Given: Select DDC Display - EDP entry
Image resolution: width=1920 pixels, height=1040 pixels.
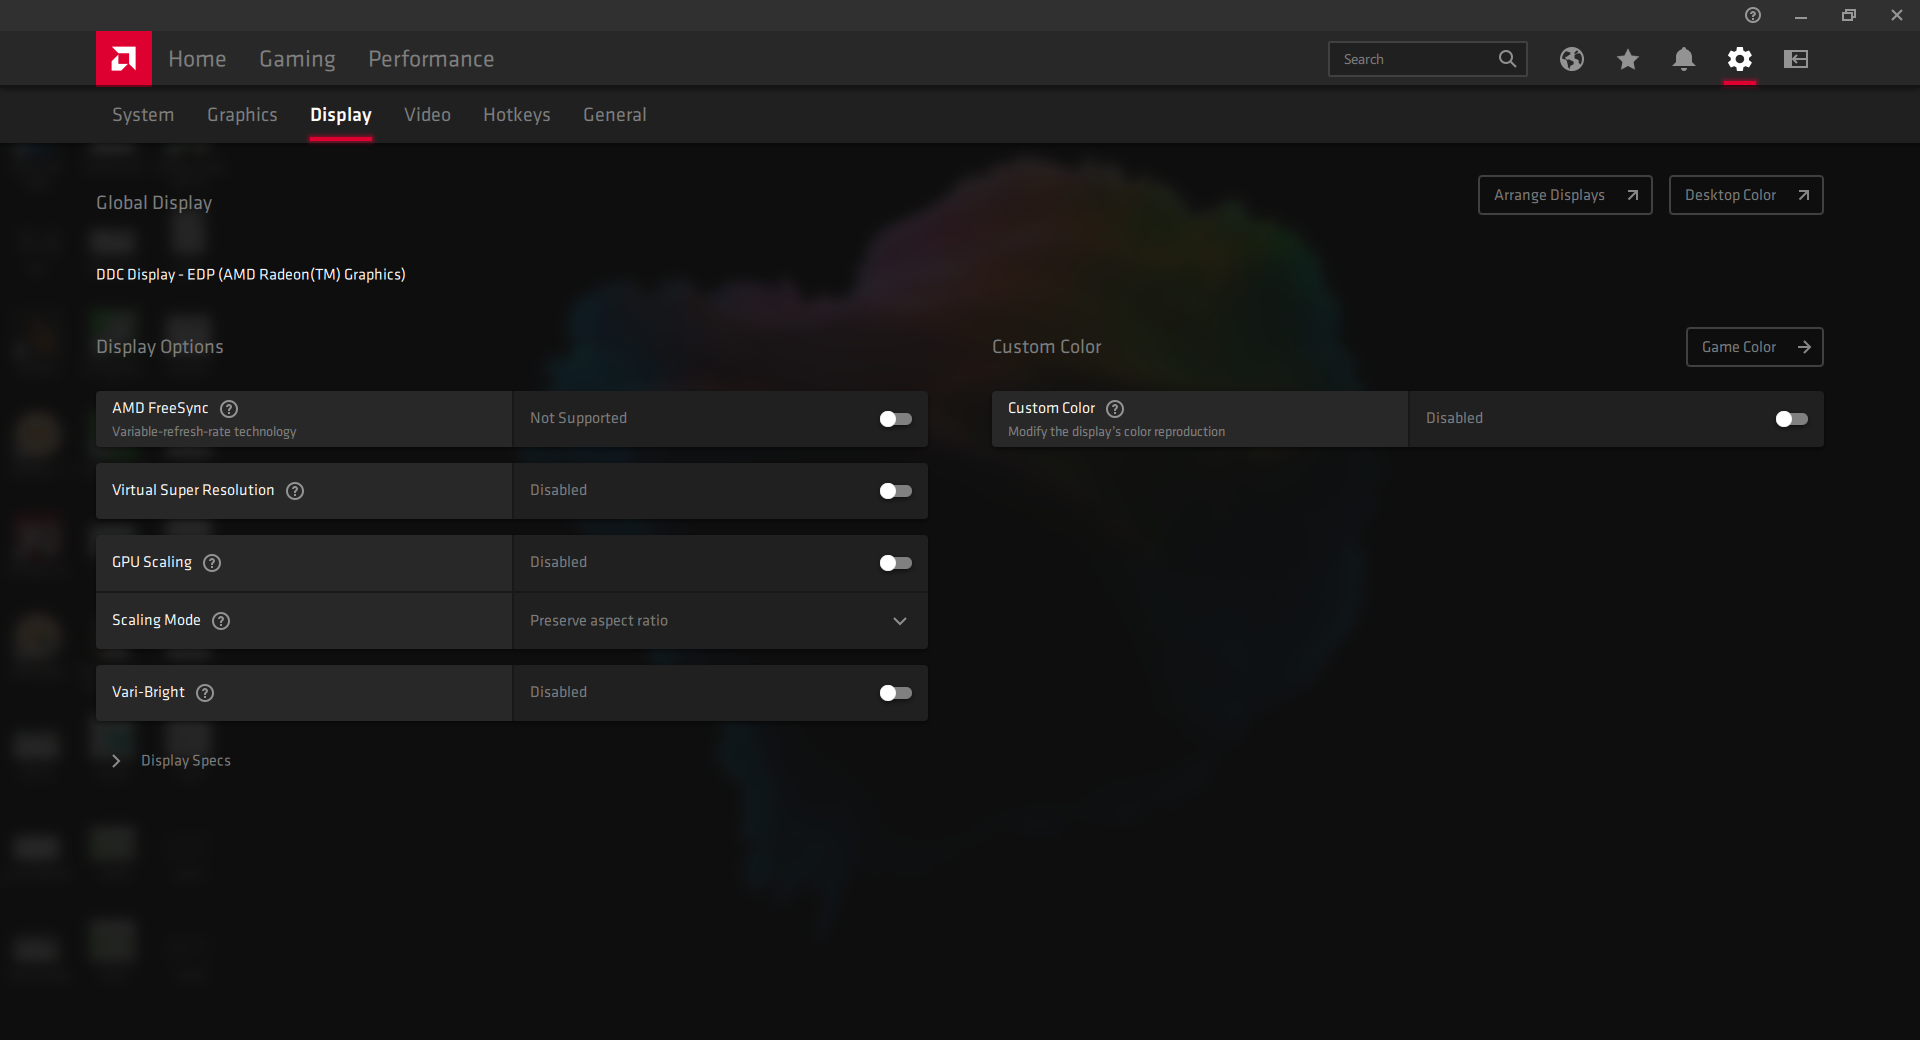Looking at the screenshot, I should (251, 274).
